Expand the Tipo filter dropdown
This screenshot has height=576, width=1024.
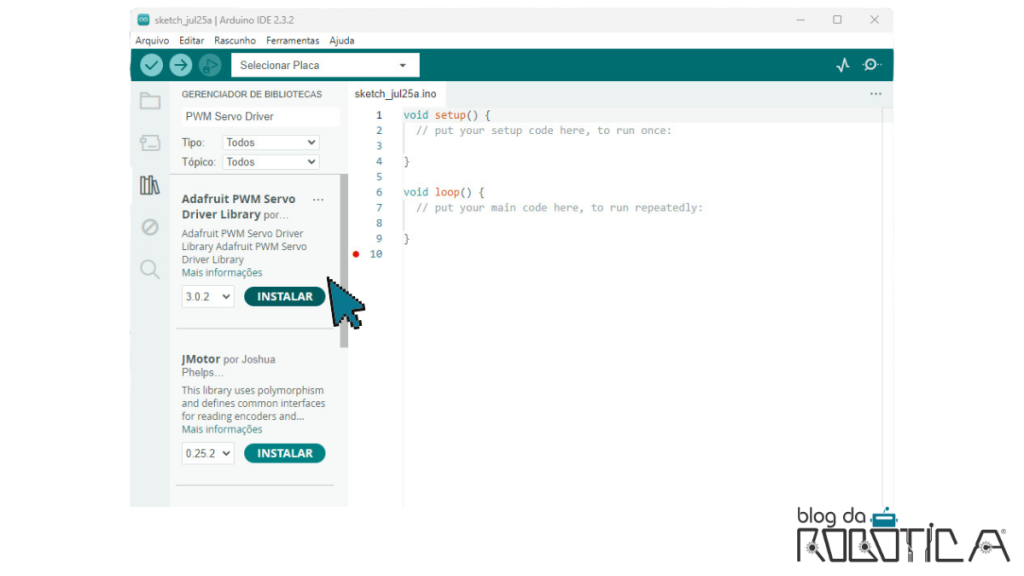(270, 142)
